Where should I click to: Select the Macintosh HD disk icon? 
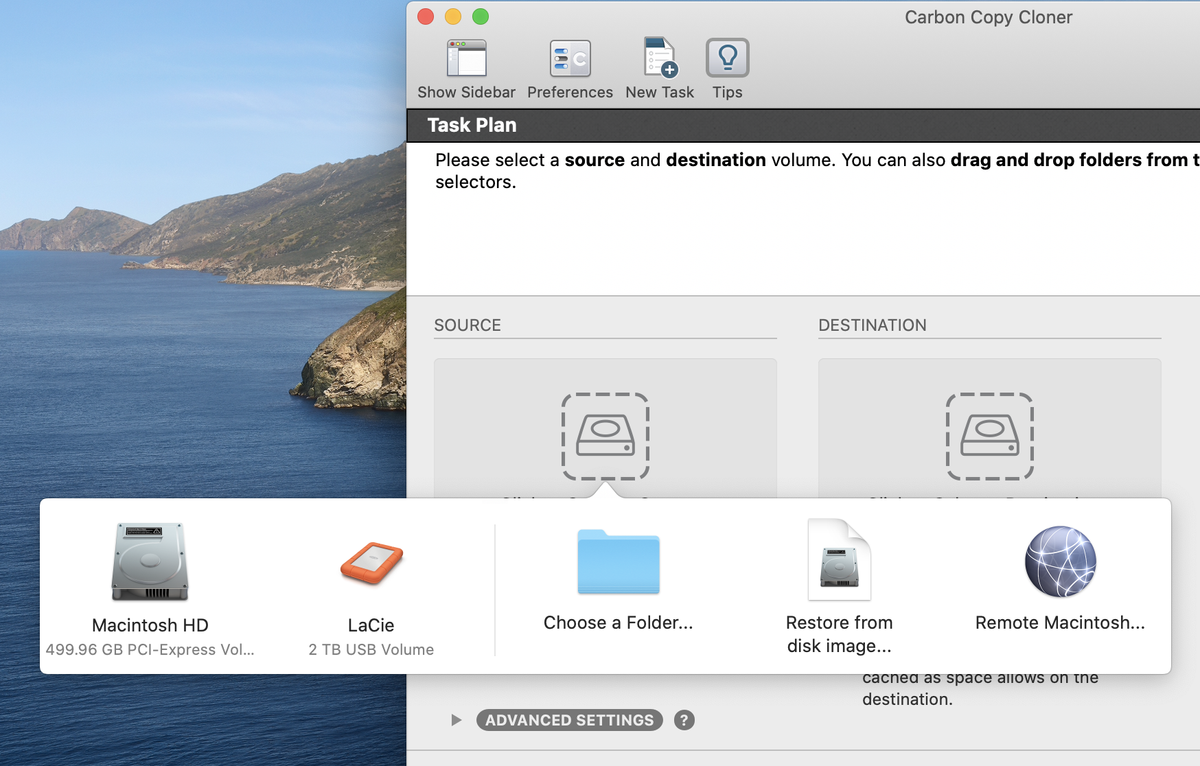pyautogui.click(x=148, y=560)
